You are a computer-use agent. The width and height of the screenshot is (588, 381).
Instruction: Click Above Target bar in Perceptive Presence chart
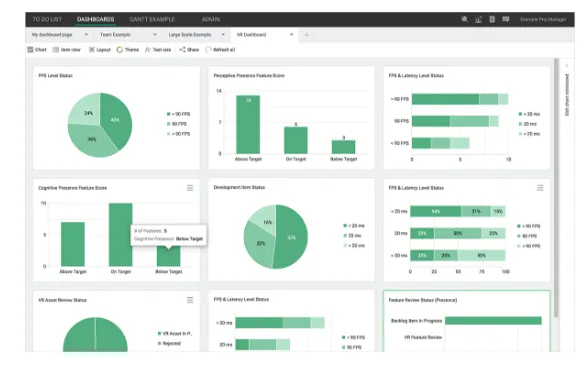[248, 124]
